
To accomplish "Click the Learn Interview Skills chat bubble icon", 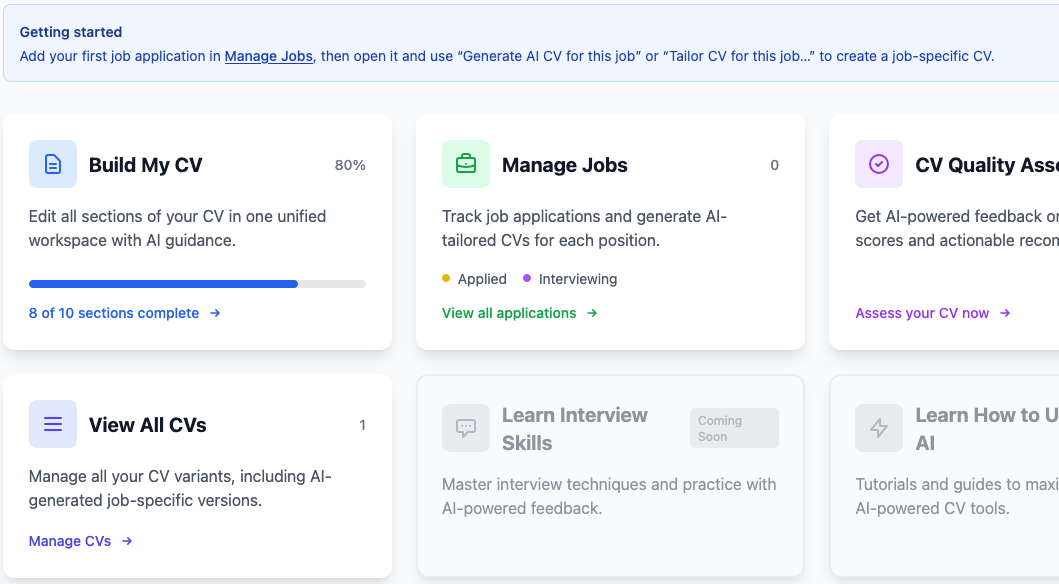I will pyautogui.click(x=465, y=428).
